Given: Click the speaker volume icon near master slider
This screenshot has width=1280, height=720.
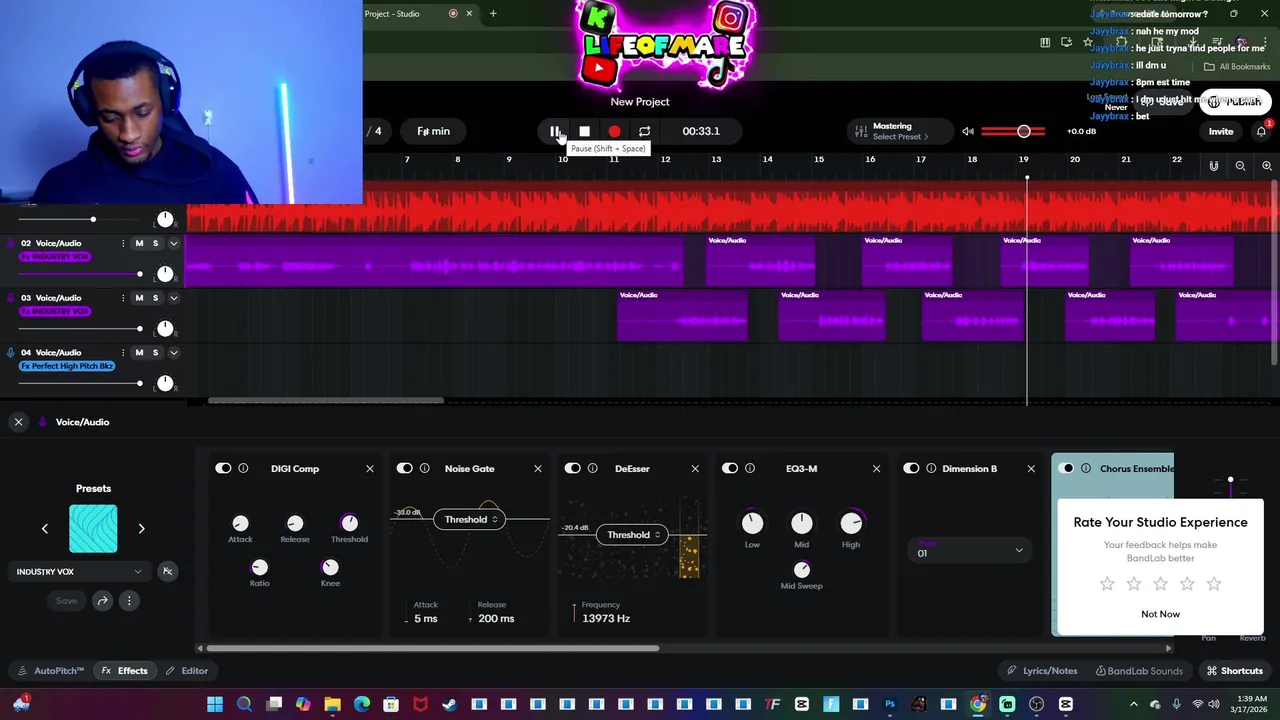Looking at the screenshot, I should point(967,131).
